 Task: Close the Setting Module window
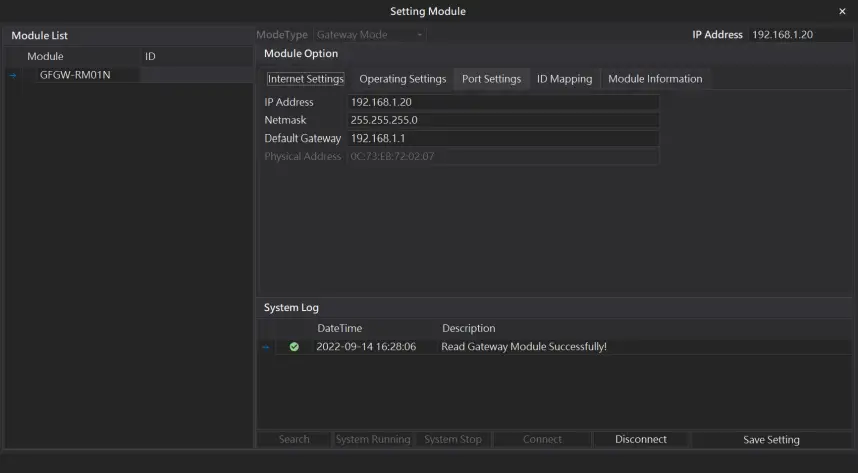pyautogui.click(x=842, y=11)
